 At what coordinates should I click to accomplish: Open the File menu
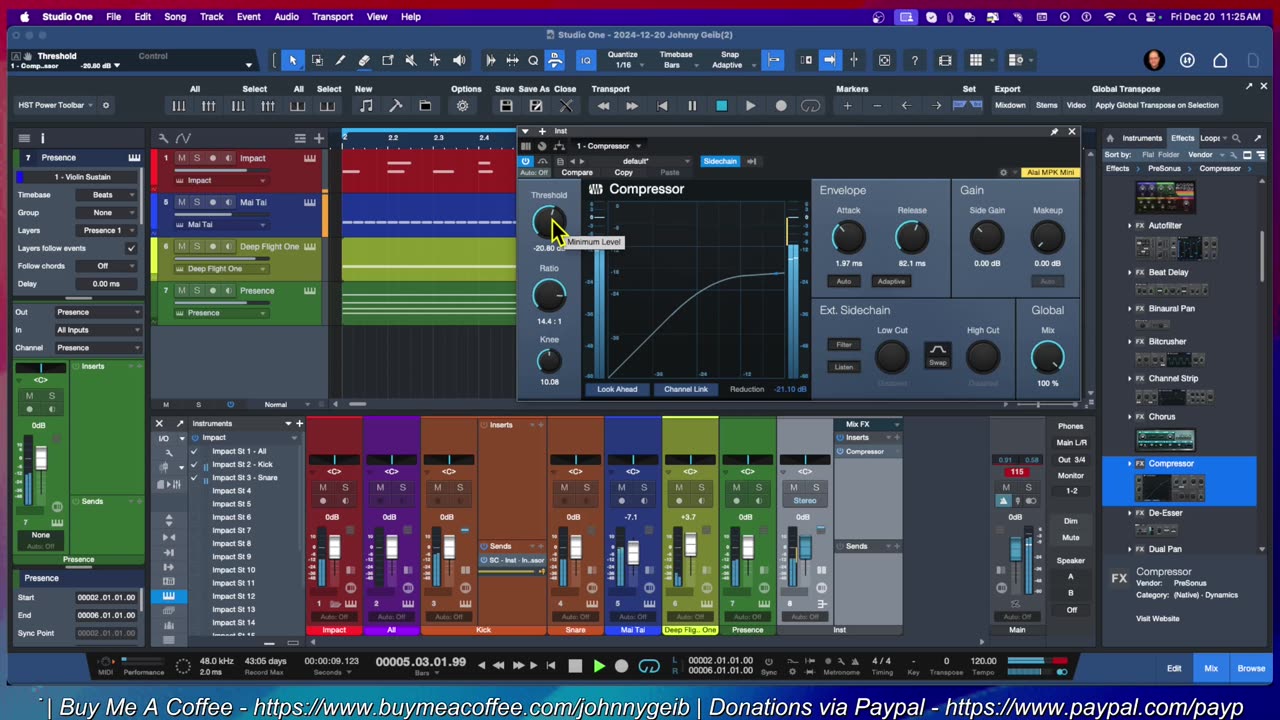(x=114, y=17)
